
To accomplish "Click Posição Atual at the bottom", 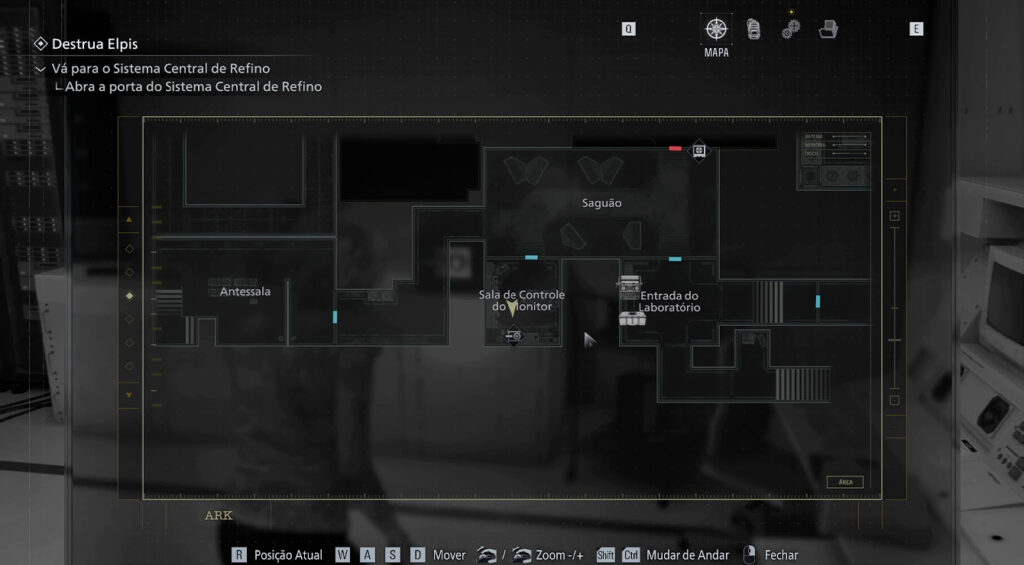I will 287,555.
